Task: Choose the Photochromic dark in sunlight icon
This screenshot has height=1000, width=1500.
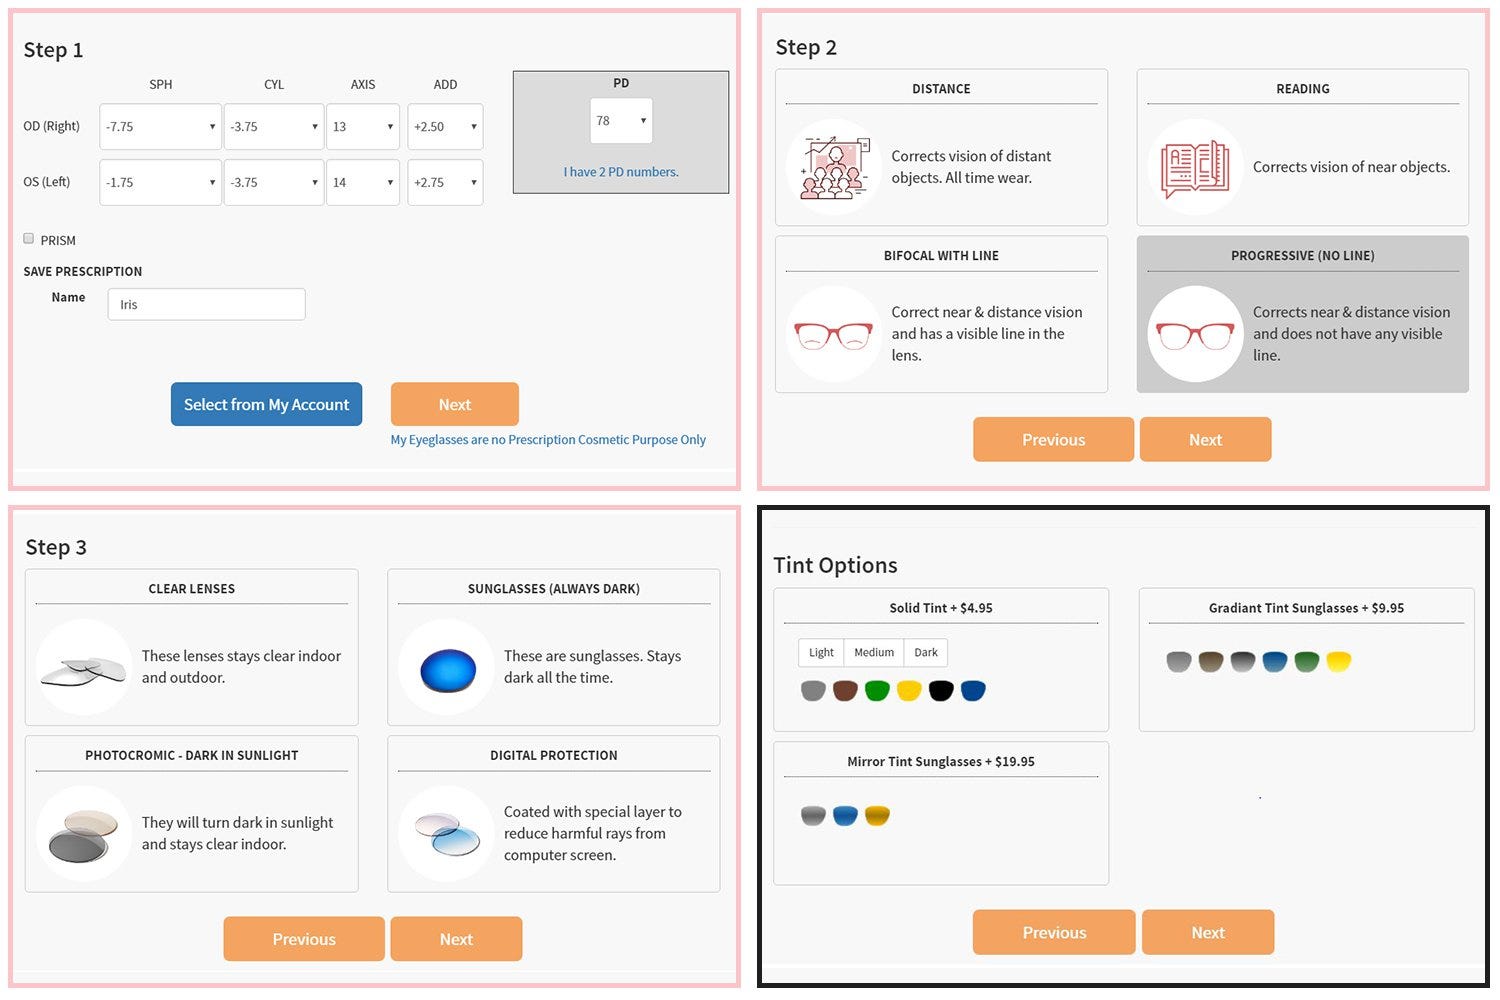Action: pyautogui.click(x=84, y=834)
